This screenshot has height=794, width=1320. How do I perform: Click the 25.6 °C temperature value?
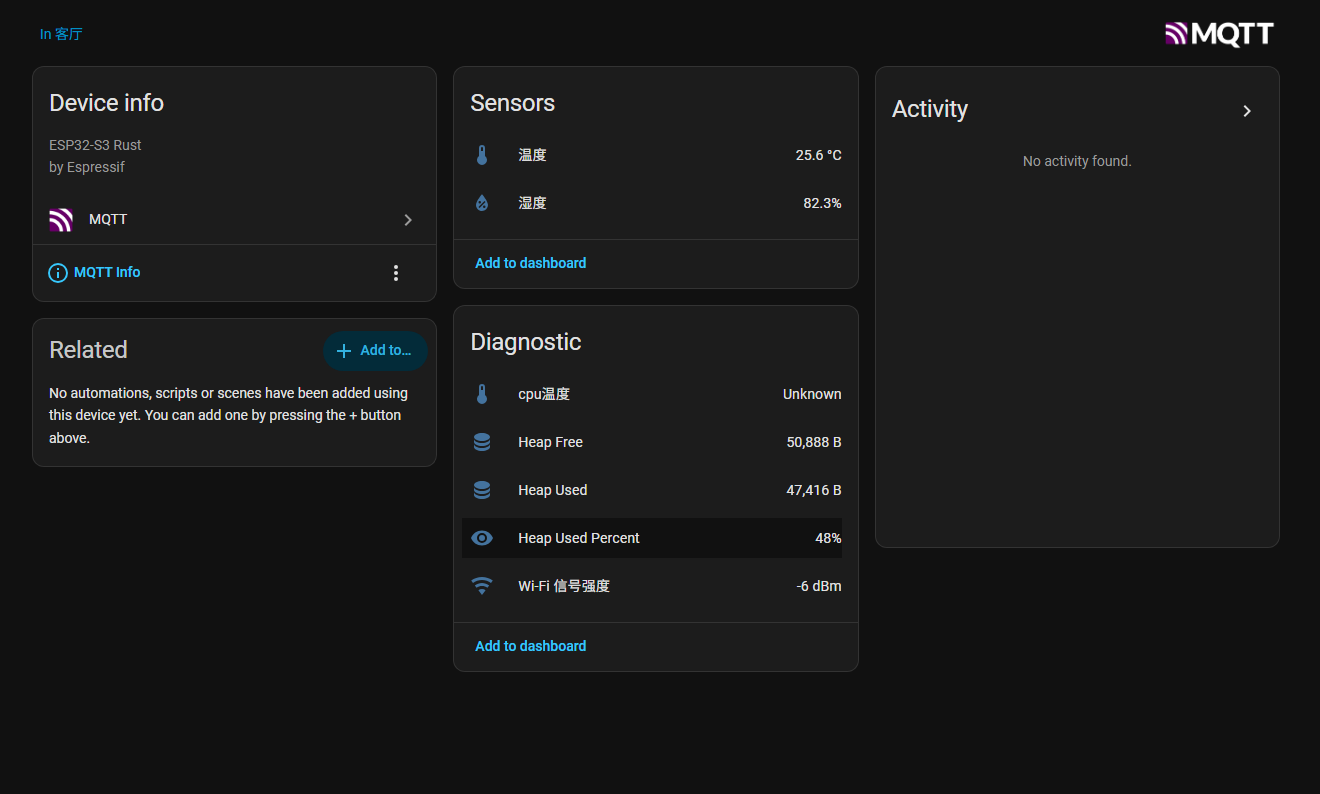818,155
